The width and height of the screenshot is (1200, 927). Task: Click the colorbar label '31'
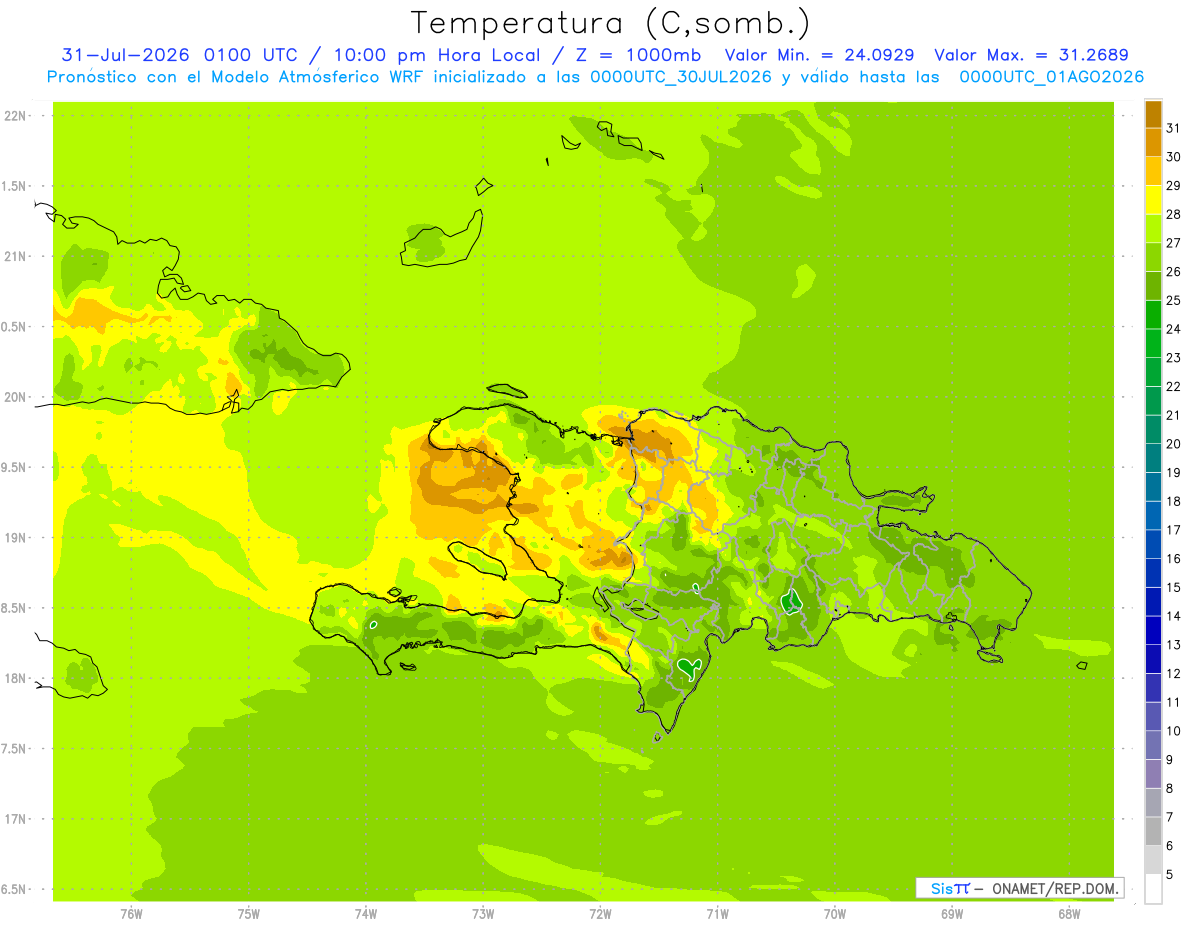click(x=1173, y=128)
